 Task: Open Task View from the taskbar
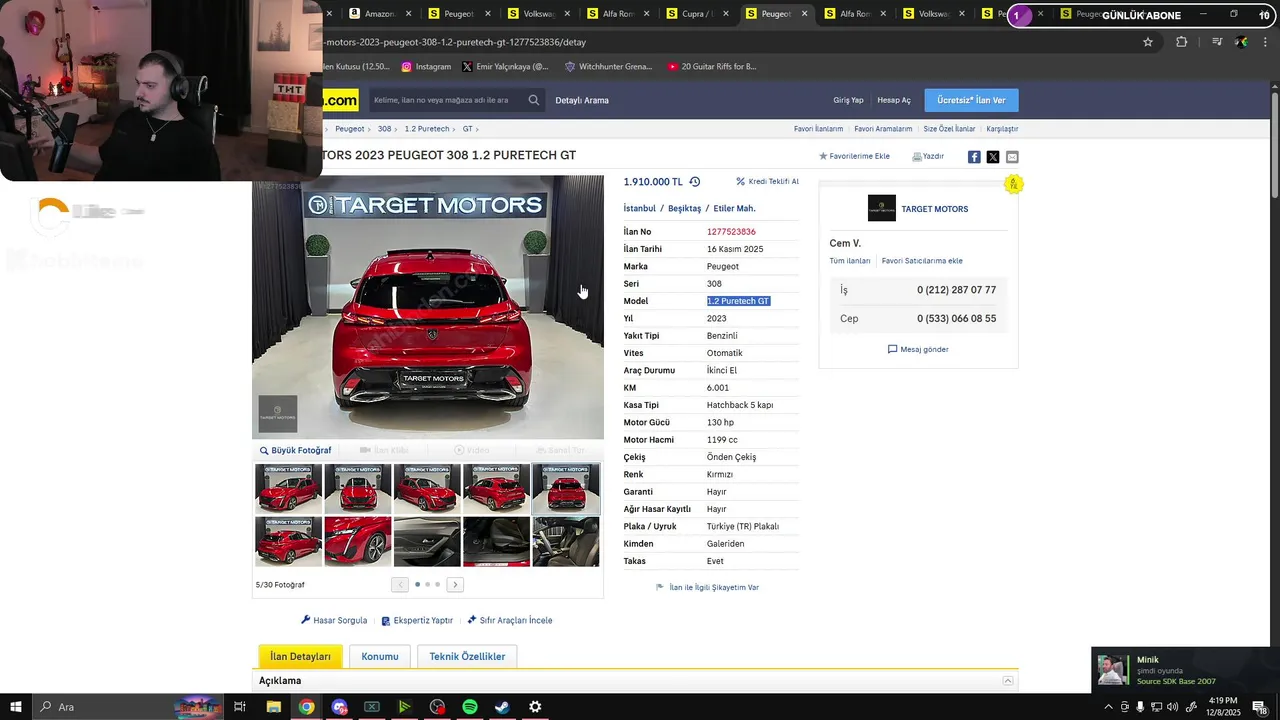[240, 707]
